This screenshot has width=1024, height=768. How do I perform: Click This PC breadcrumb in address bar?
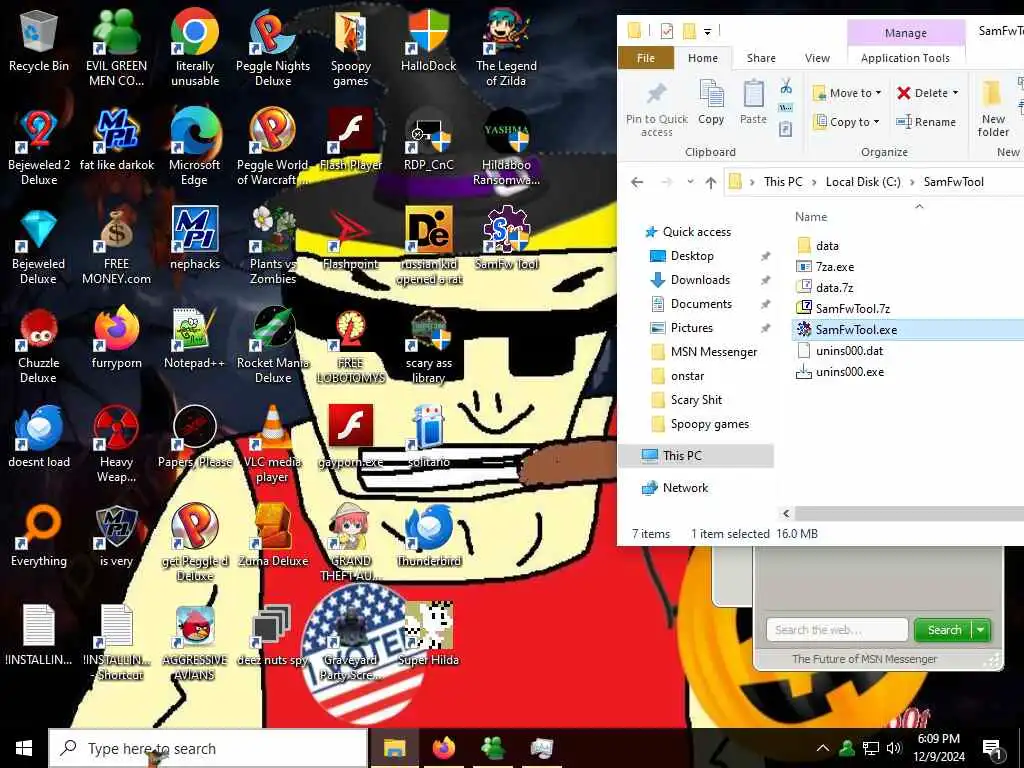pyautogui.click(x=782, y=182)
